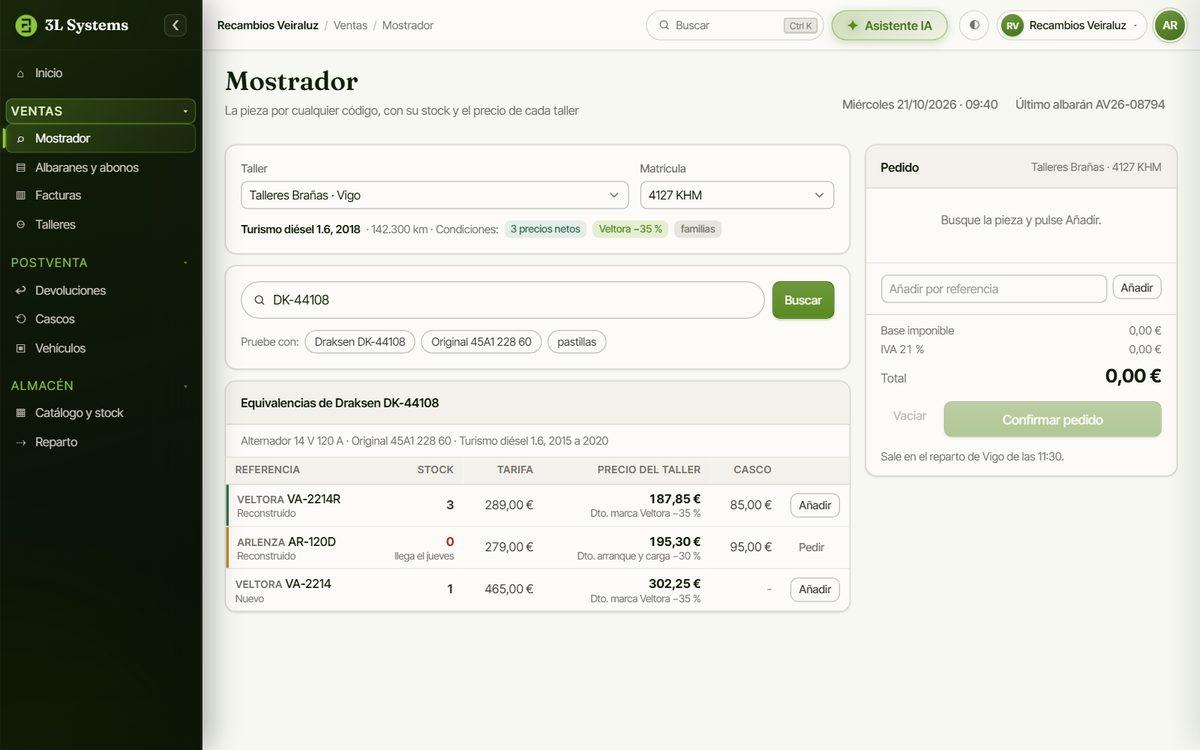The width and height of the screenshot is (1200, 750).
Task: Click the 3 precios netos tag
Action: pyautogui.click(x=545, y=229)
